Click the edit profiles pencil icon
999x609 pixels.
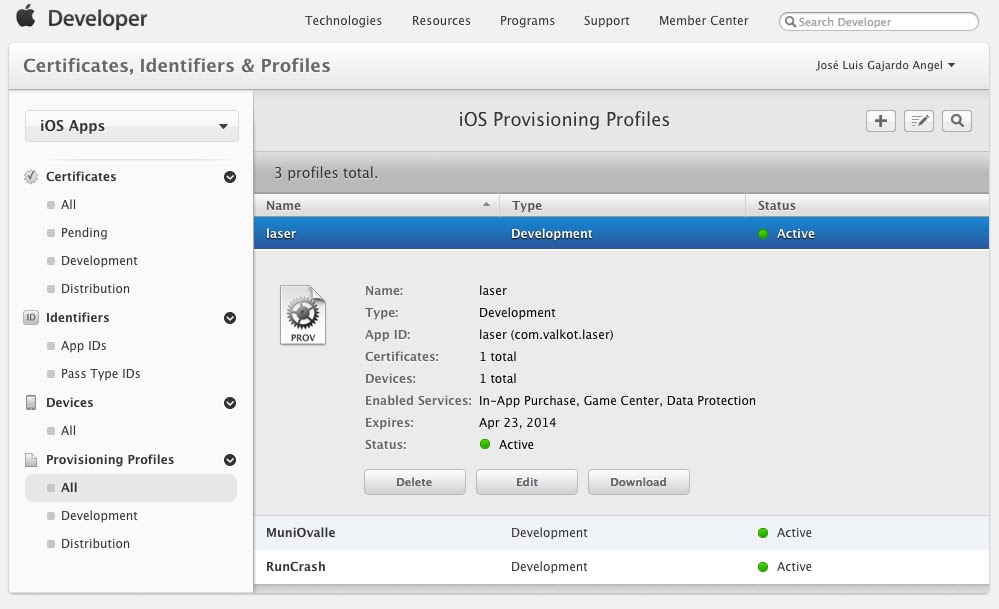pyautogui.click(x=919, y=121)
